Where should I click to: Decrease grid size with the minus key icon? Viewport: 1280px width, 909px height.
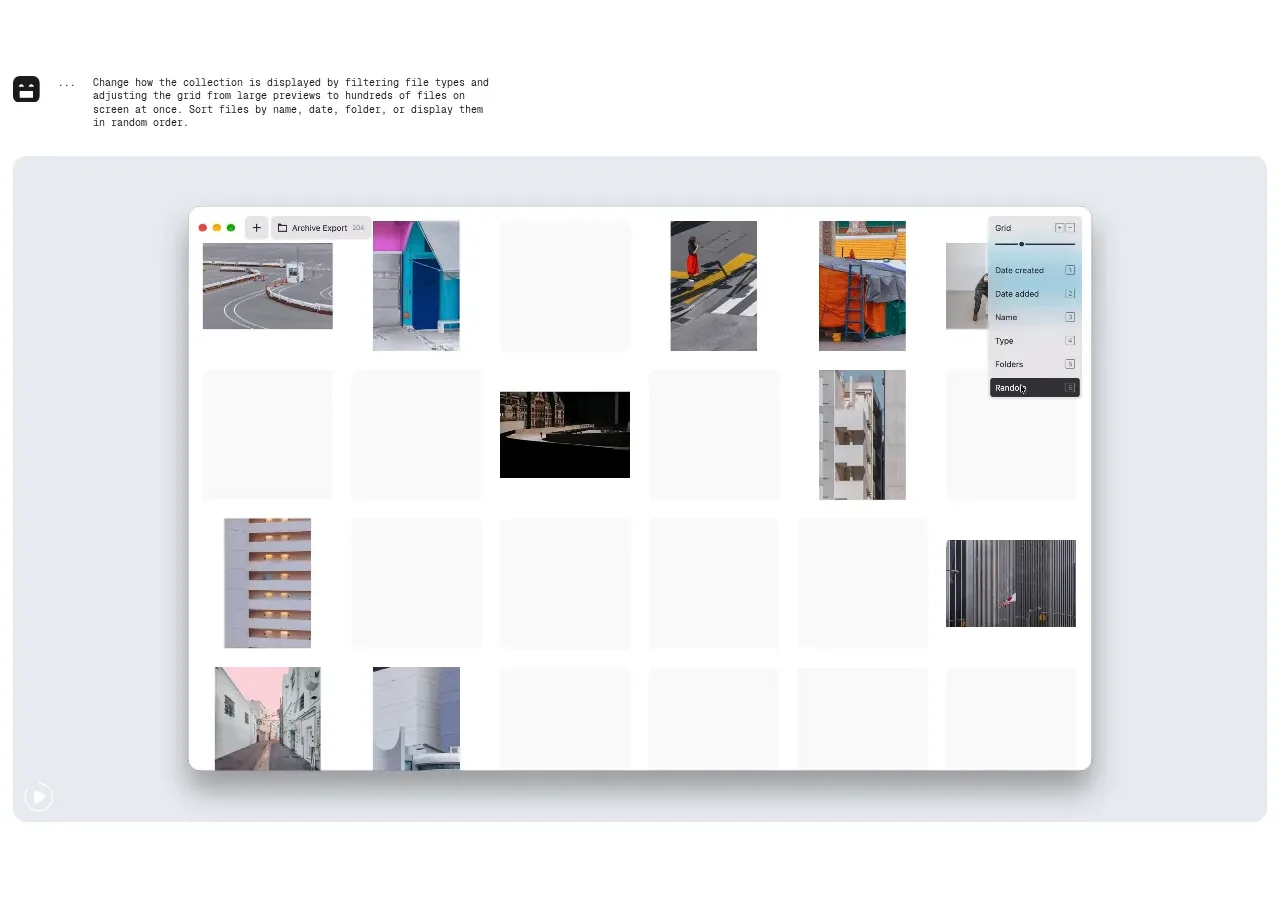pyautogui.click(x=1070, y=228)
